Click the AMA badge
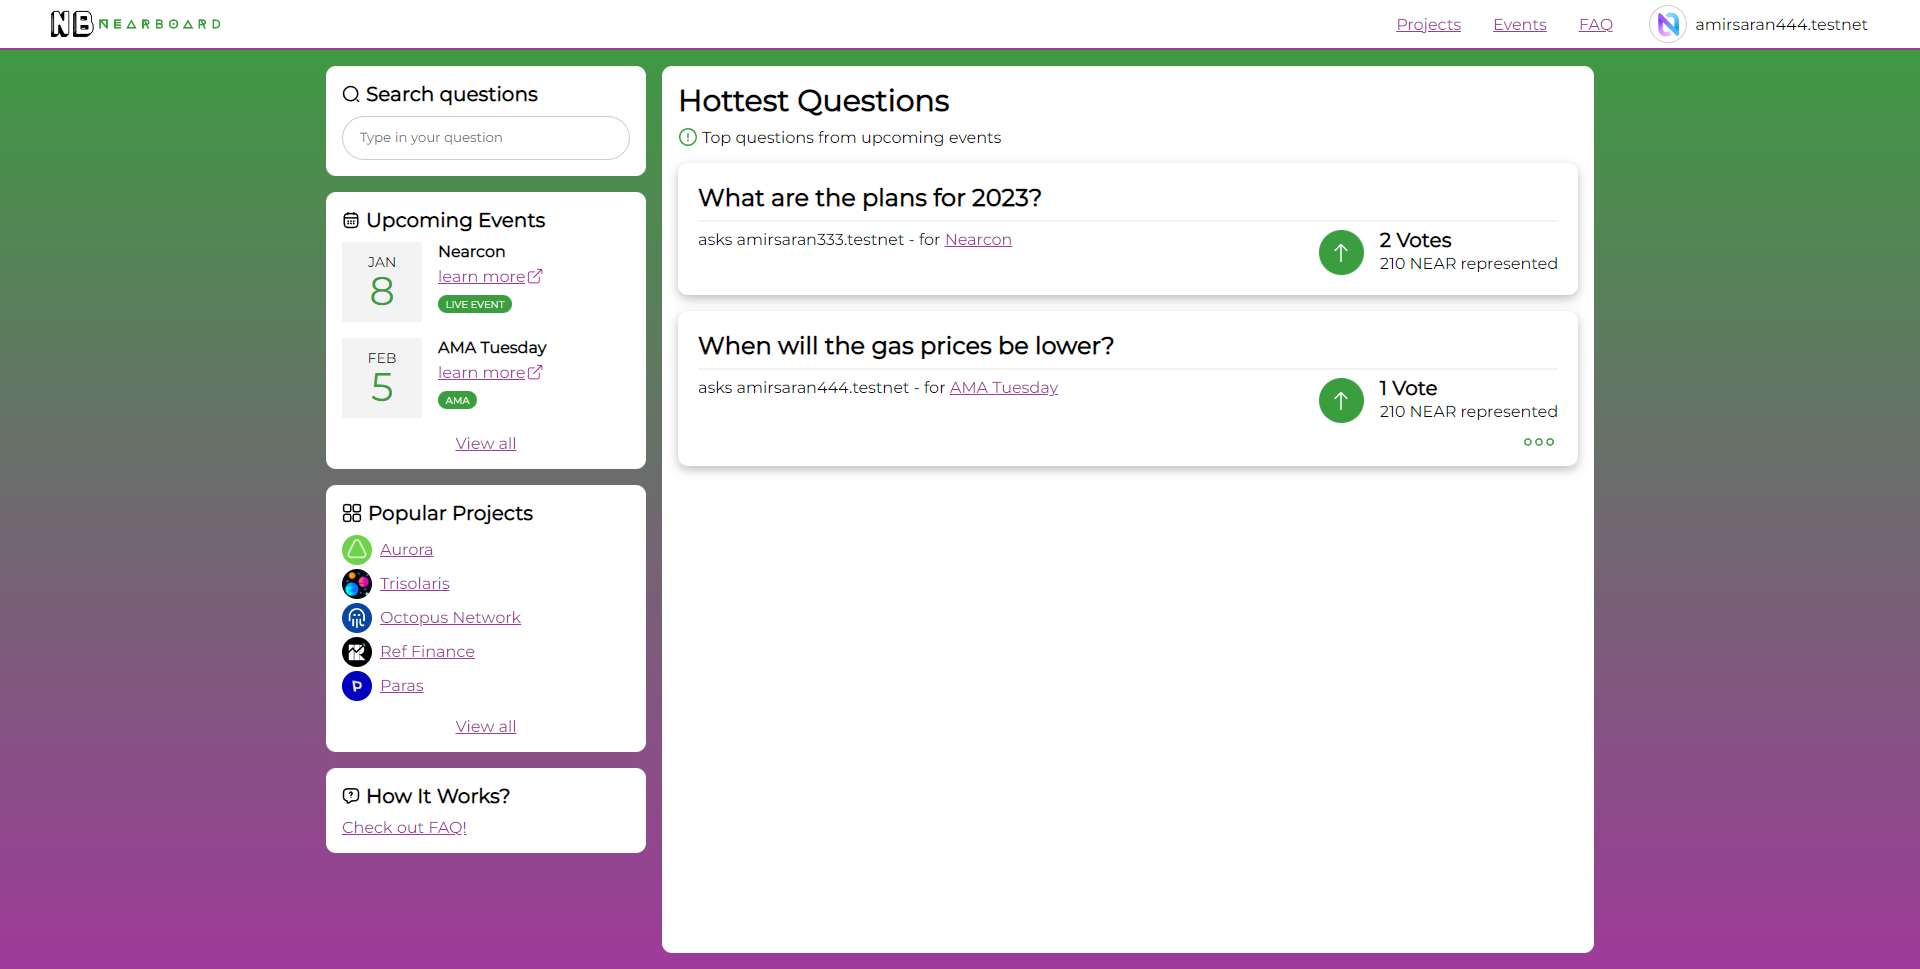 (x=457, y=400)
